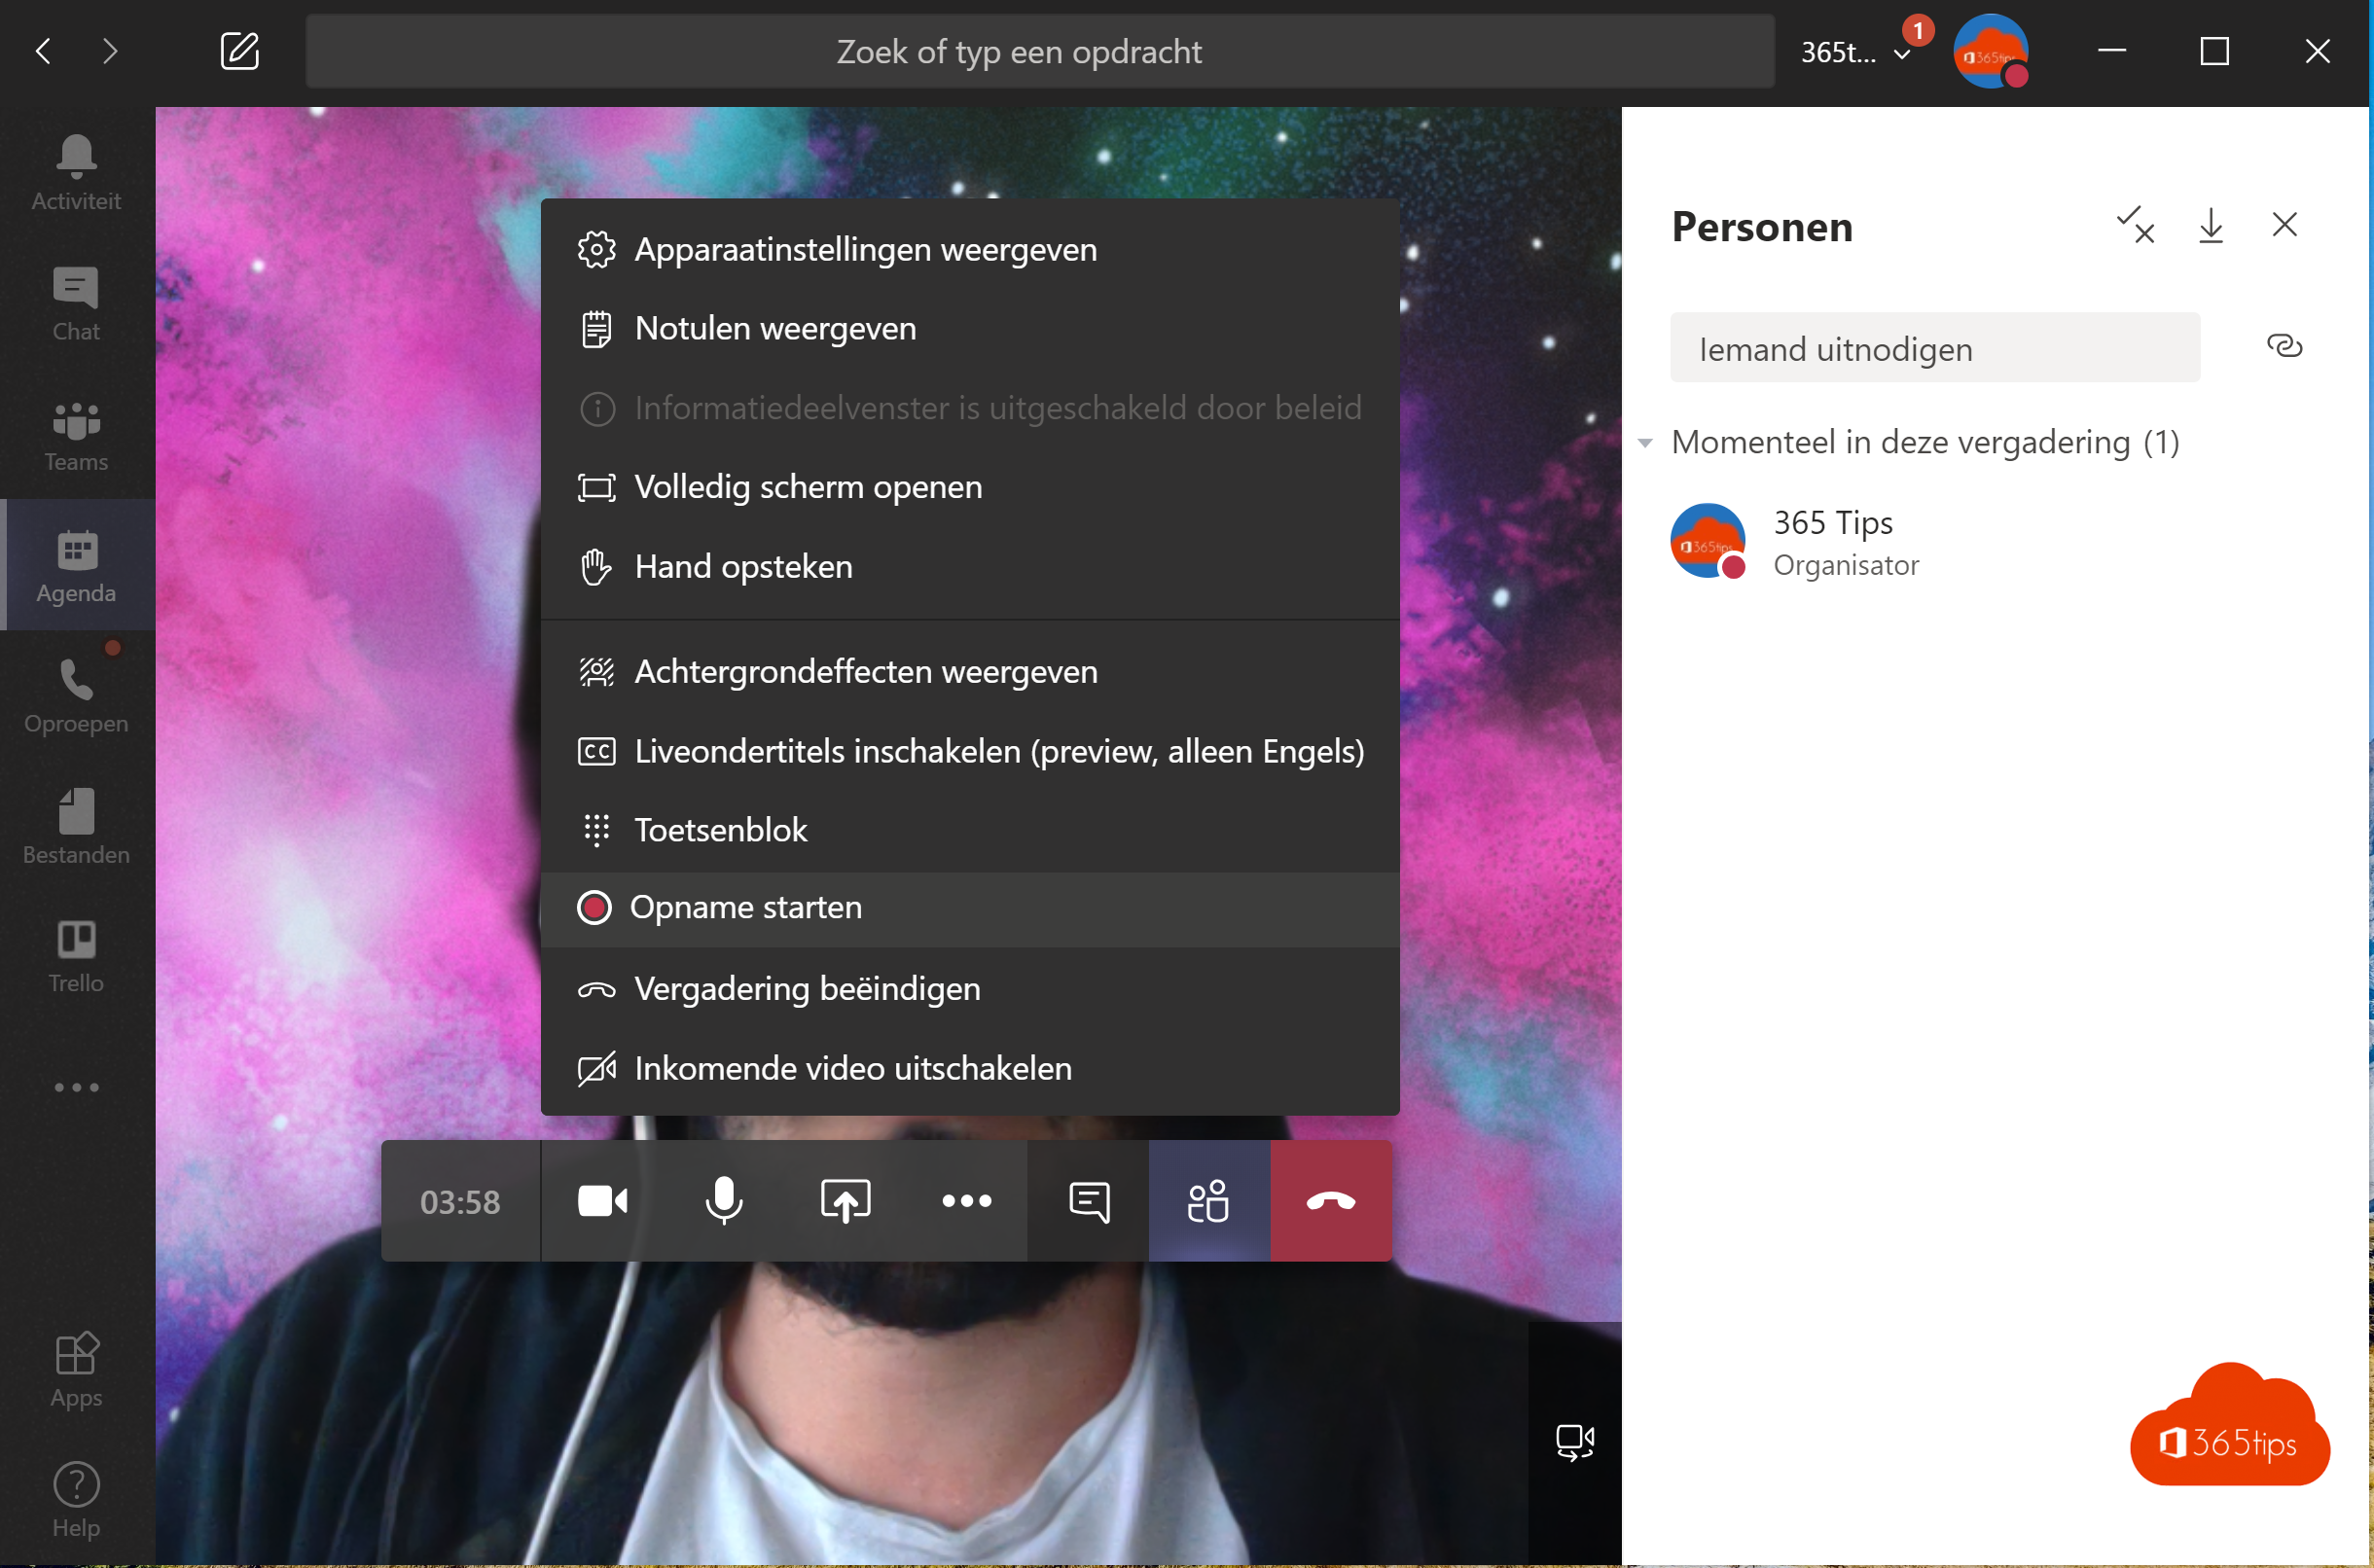Select Opname starten from context menu
Viewport: 2374px width, 1568px height.
pos(747,907)
